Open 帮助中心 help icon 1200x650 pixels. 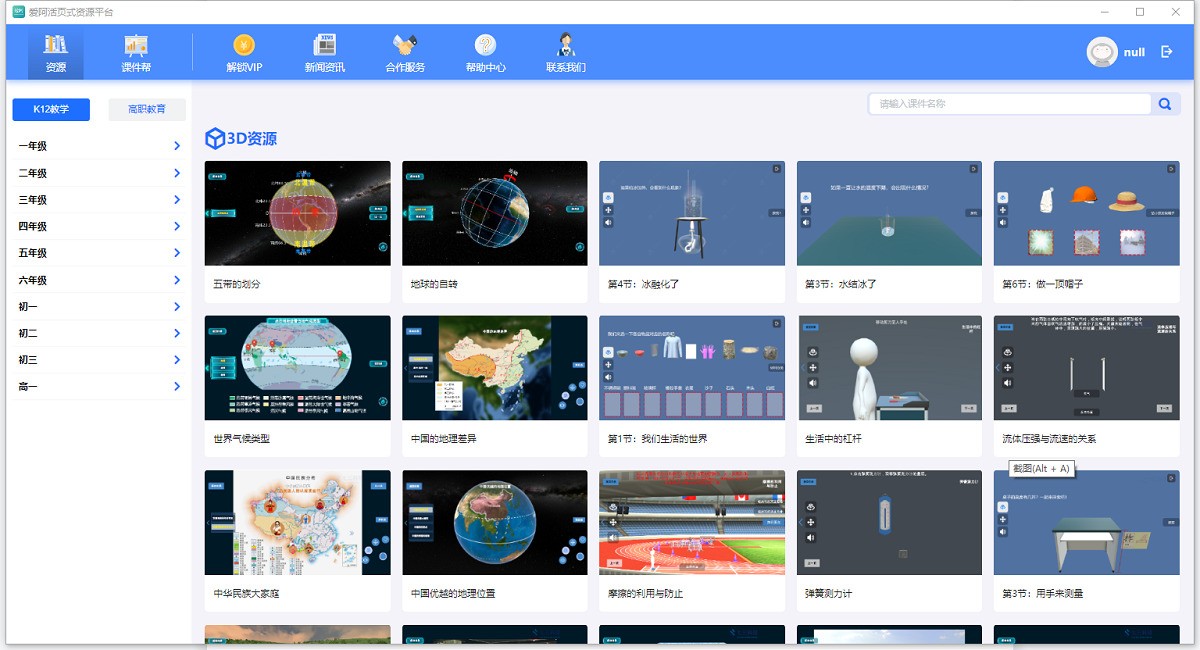click(x=485, y=45)
